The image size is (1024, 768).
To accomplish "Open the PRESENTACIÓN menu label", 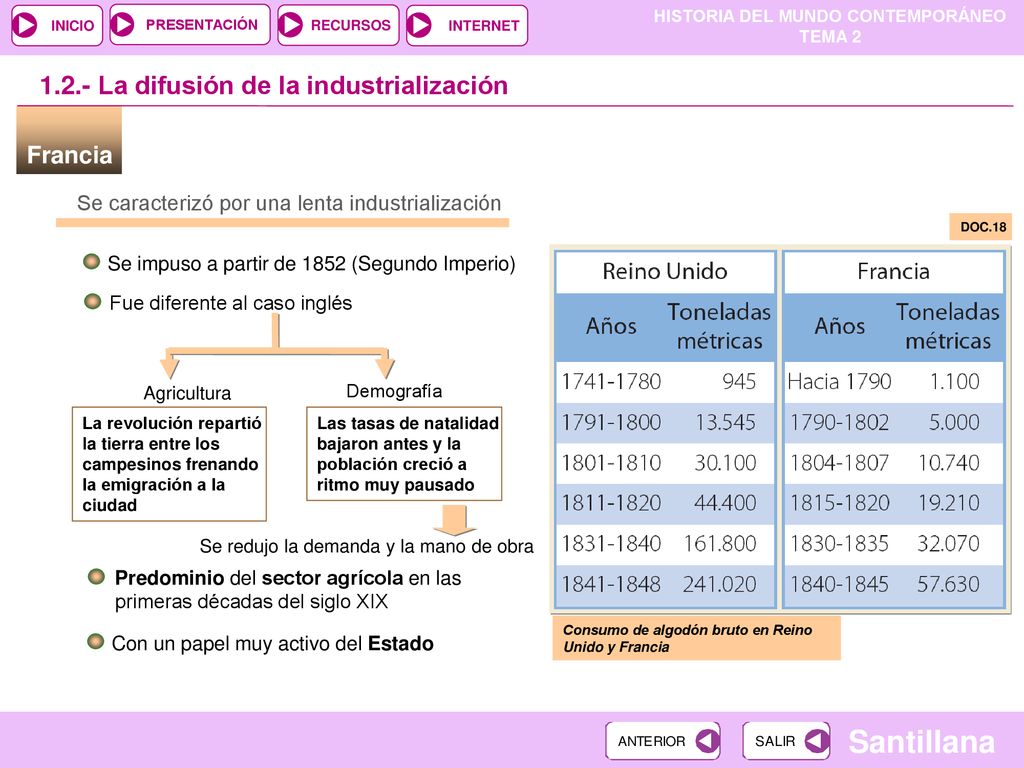I will (202, 25).
